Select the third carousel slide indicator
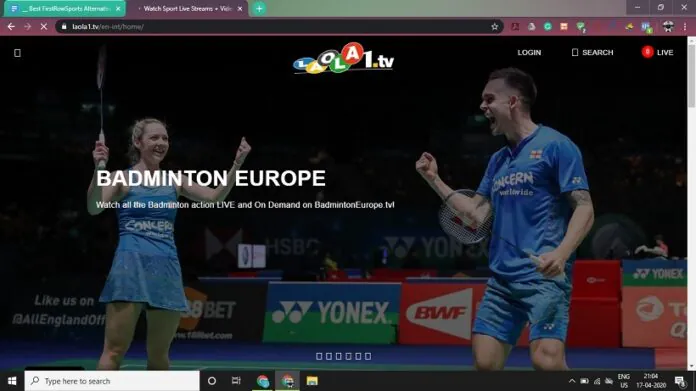 (339, 356)
